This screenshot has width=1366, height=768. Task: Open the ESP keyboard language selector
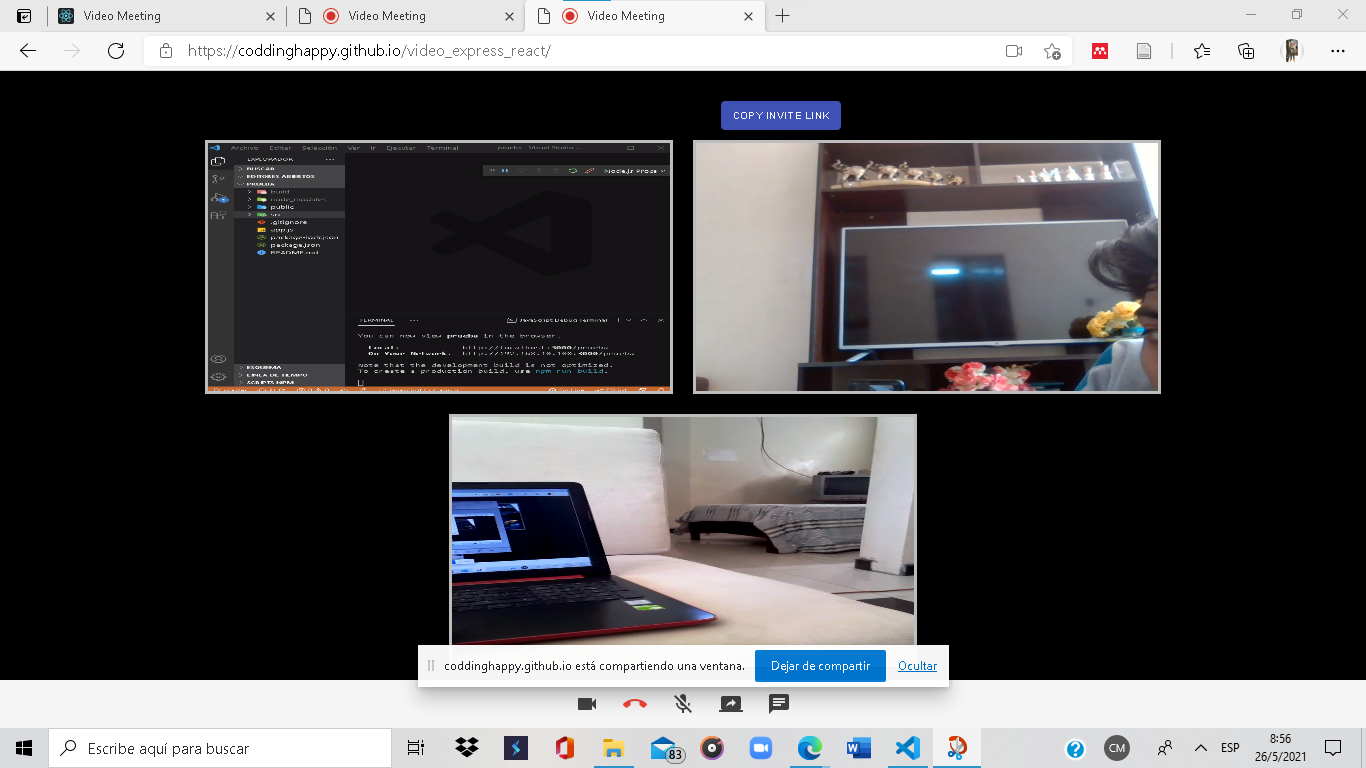point(1229,747)
